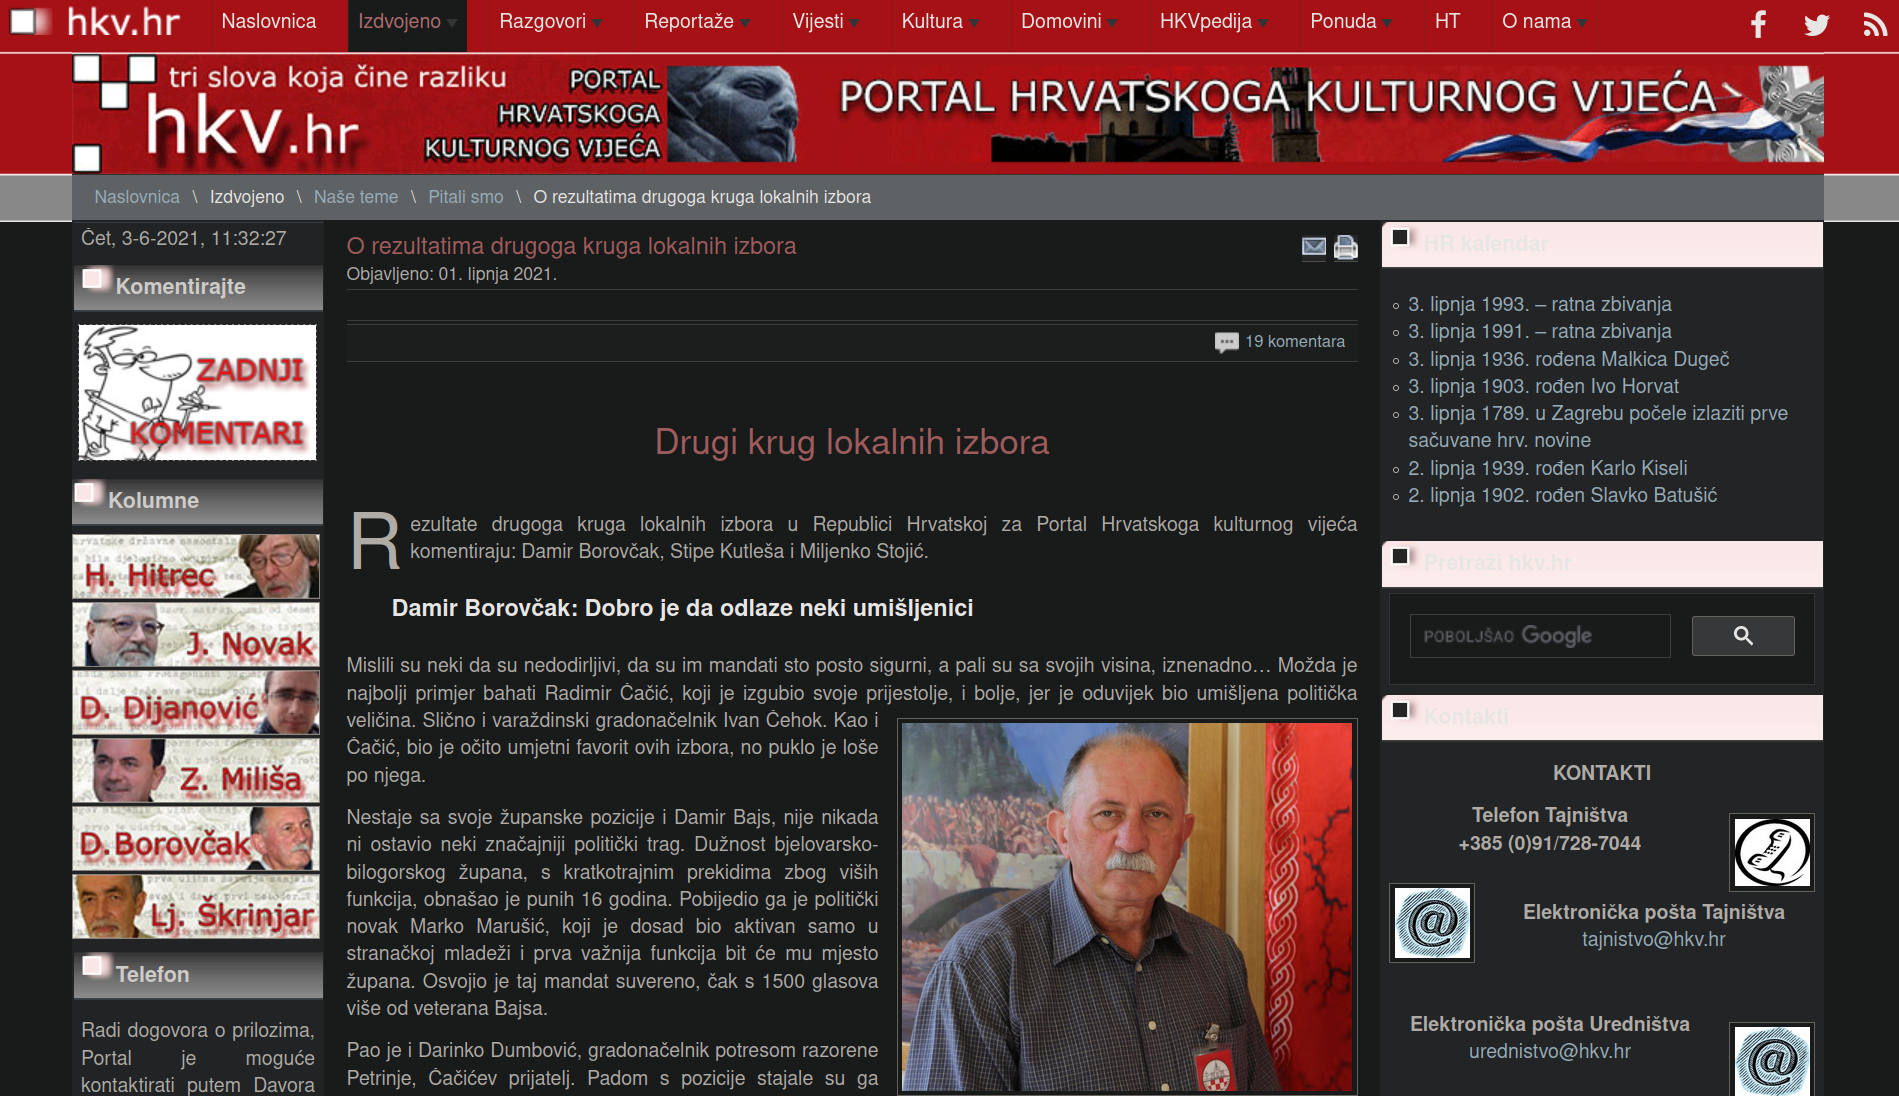Screen dimensions: 1899x1096
Task: Expand the Izdvojeno dropdown menu
Action: click(406, 22)
